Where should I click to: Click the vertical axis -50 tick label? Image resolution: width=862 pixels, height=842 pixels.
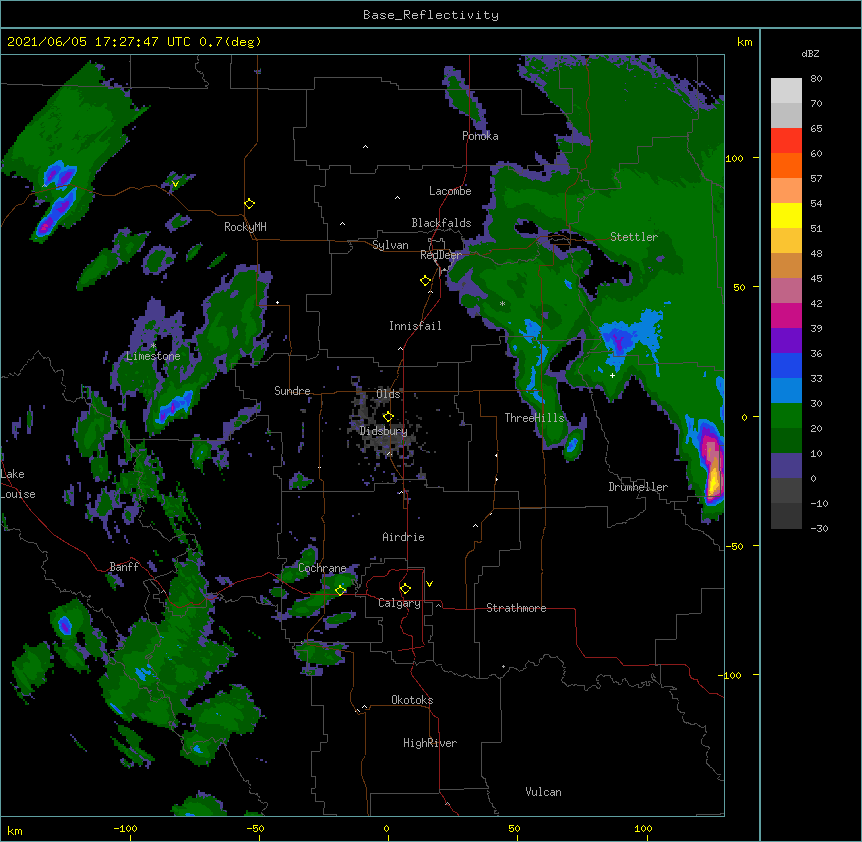[734, 546]
